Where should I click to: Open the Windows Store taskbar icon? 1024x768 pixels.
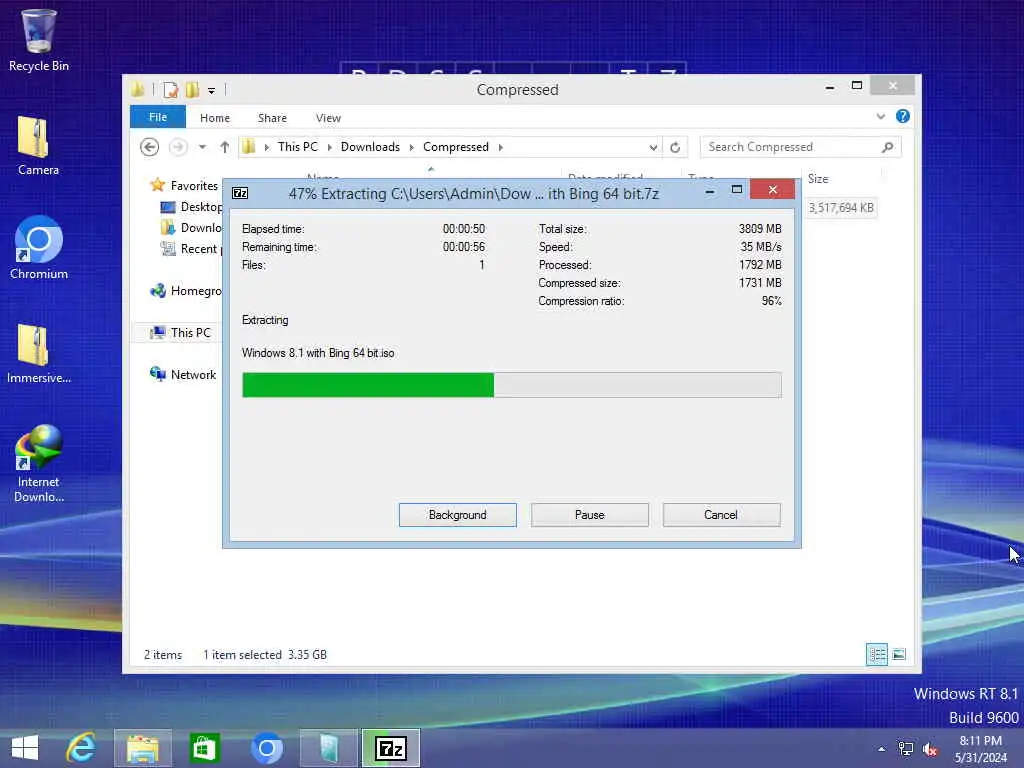point(204,748)
